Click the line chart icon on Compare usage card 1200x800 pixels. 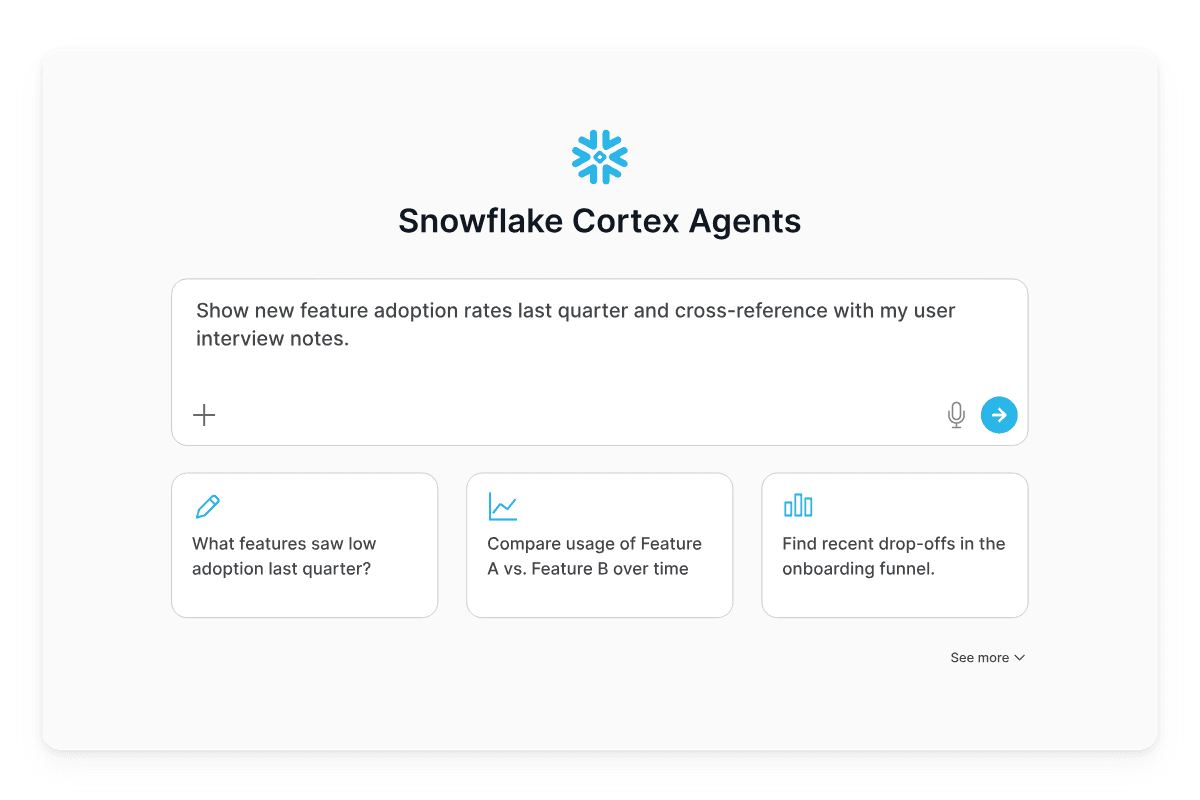pyautogui.click(x=502, y=507)
